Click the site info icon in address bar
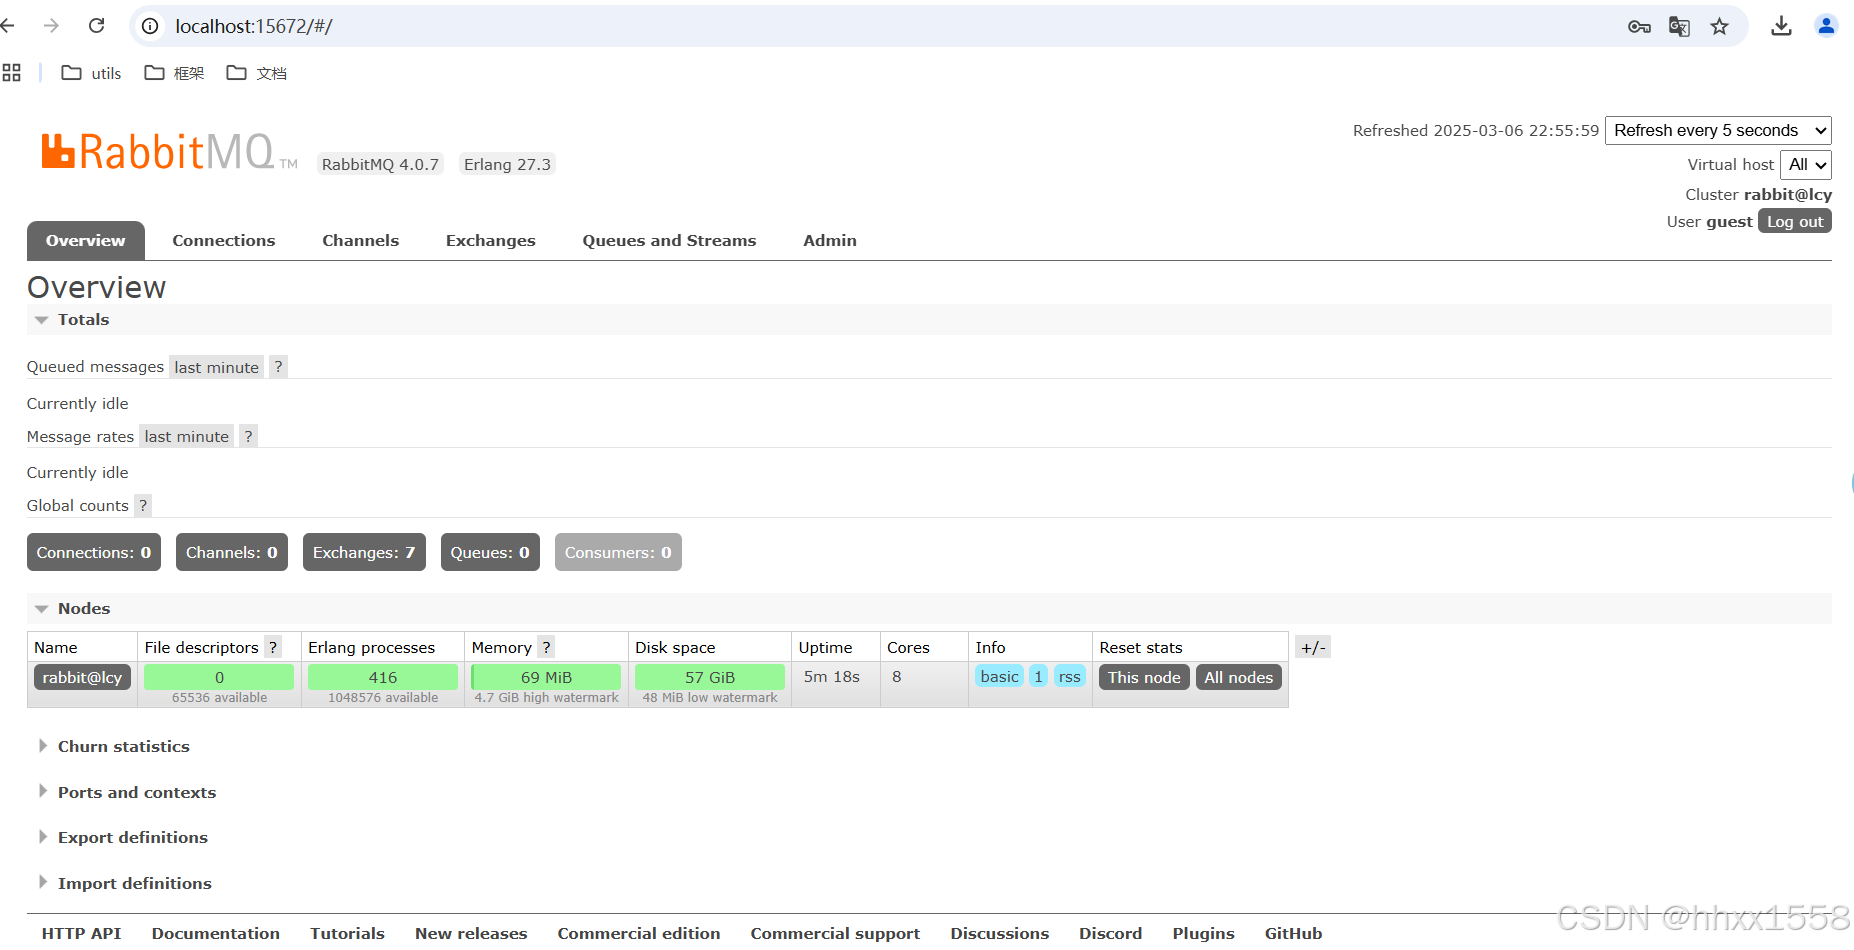This screenshot has height=950, width=1854. 150,26
